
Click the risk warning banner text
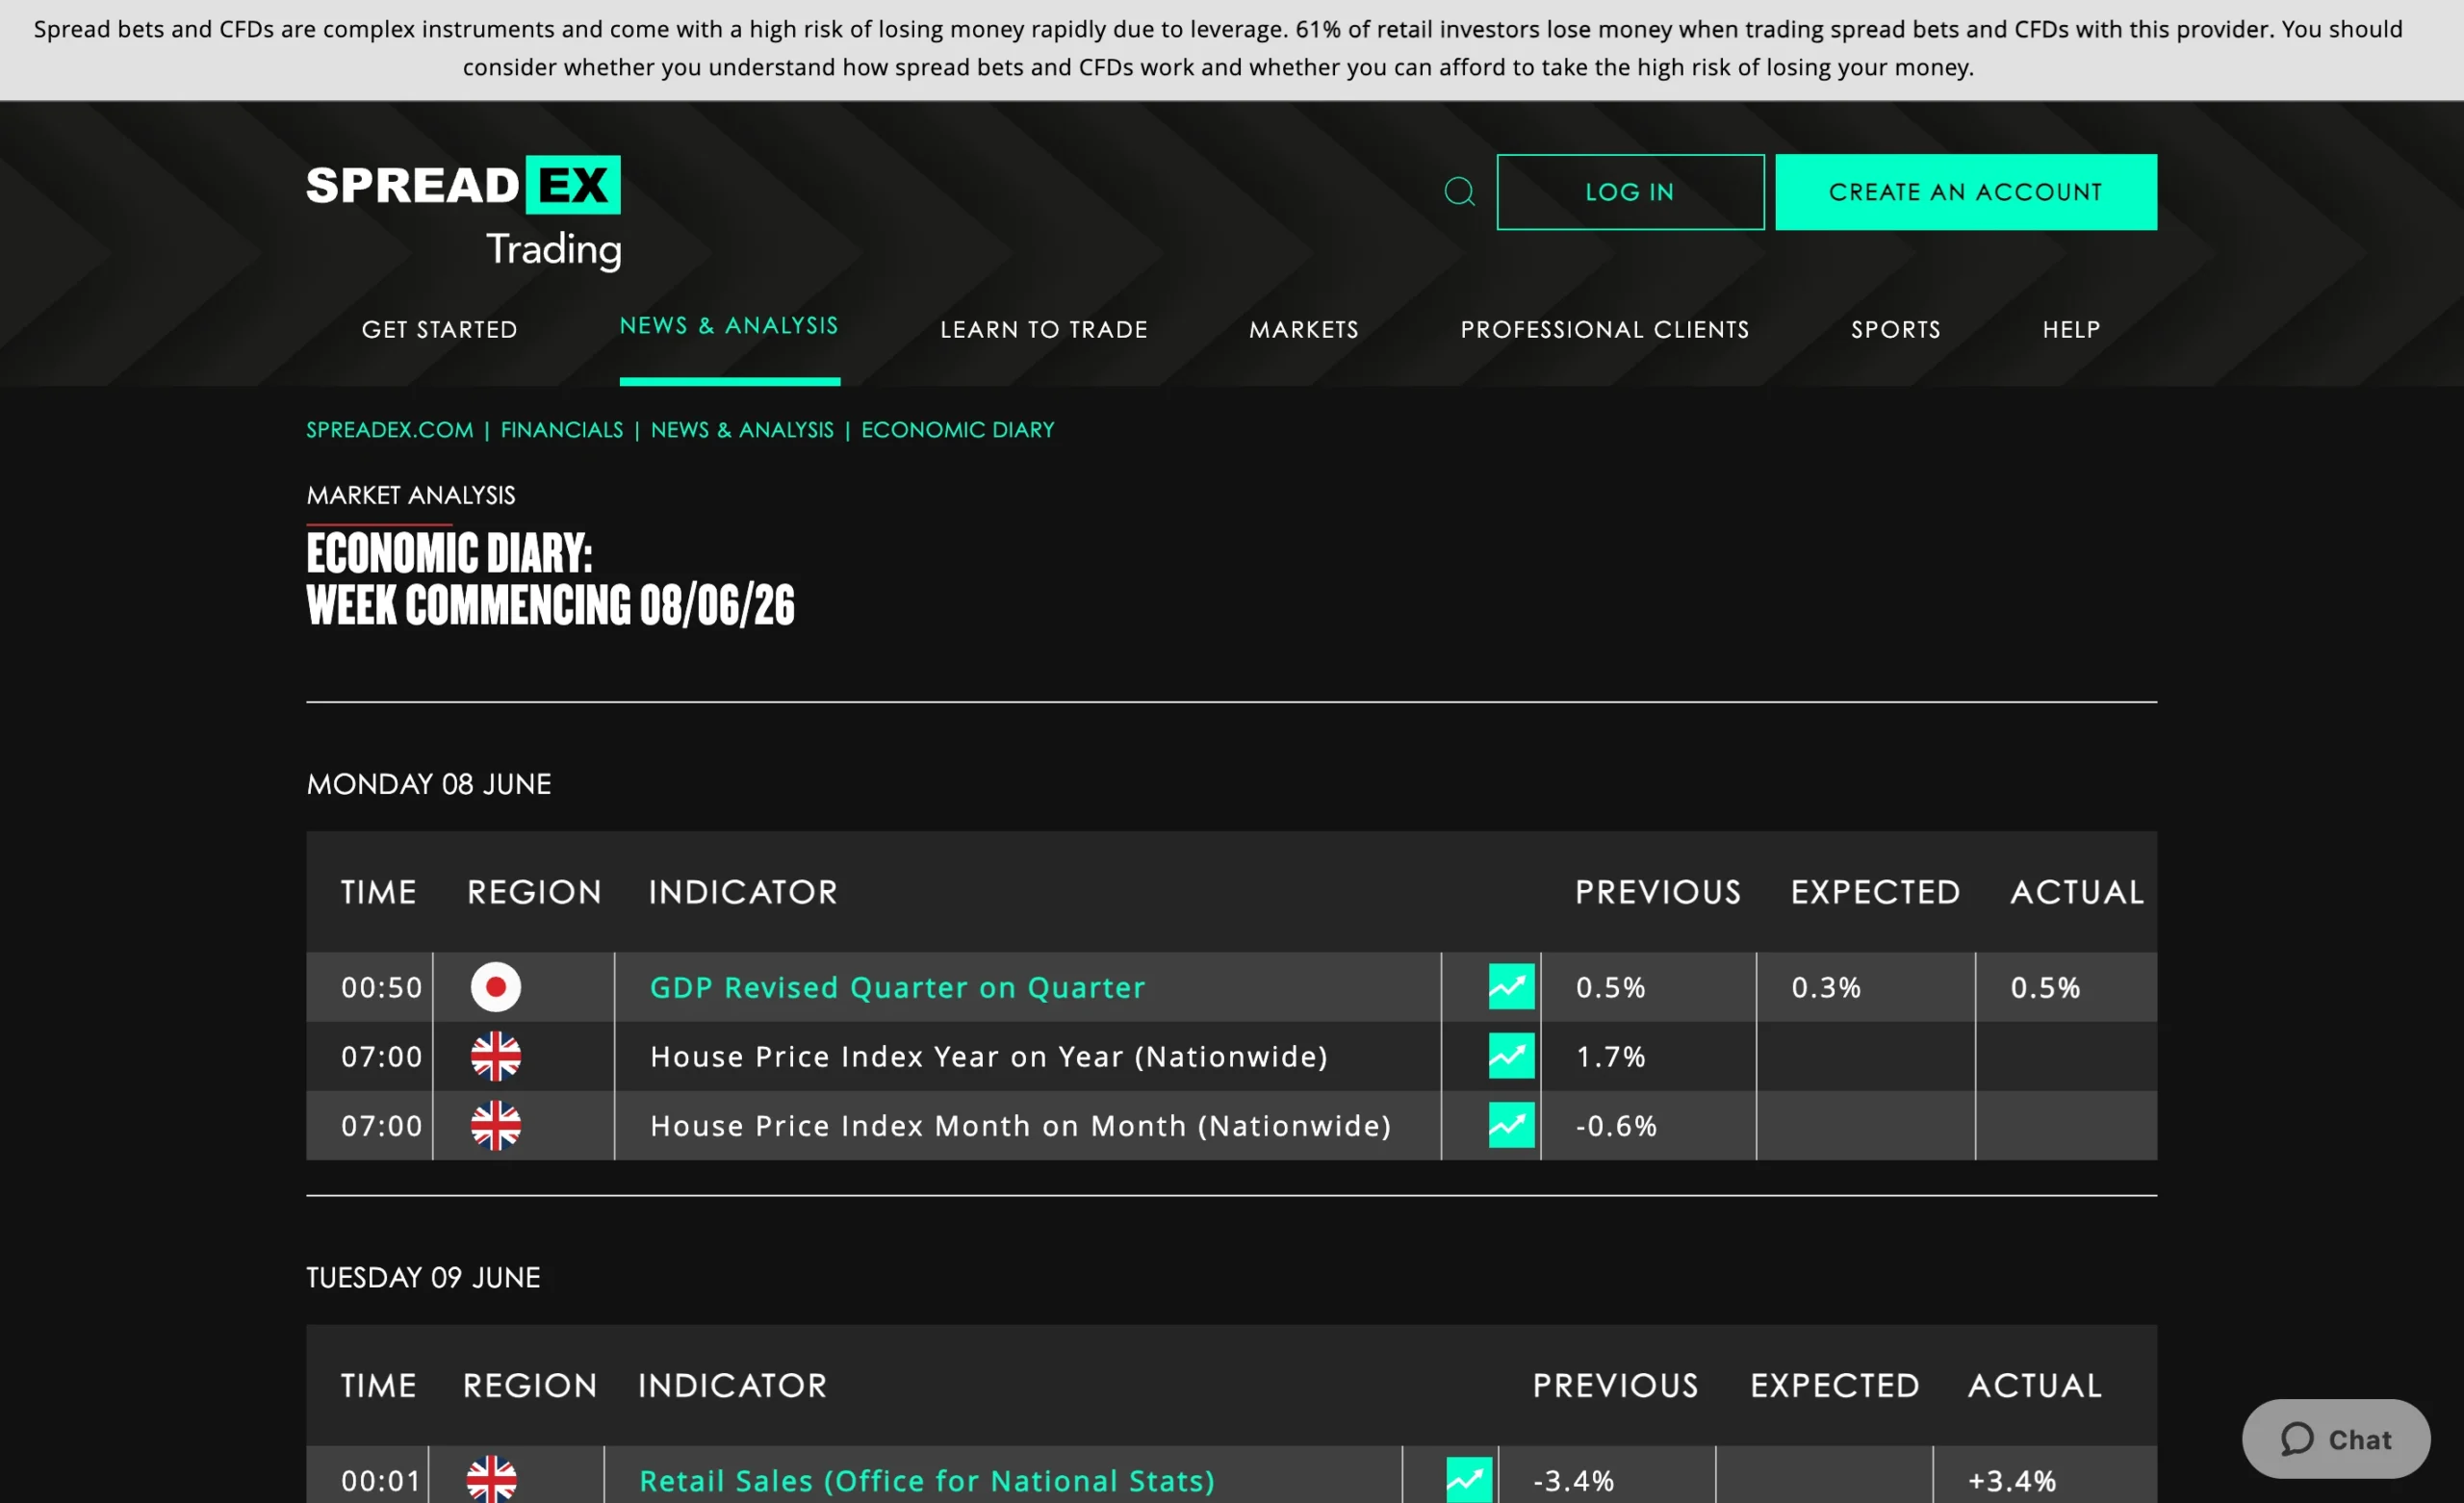click(1218, 48)
